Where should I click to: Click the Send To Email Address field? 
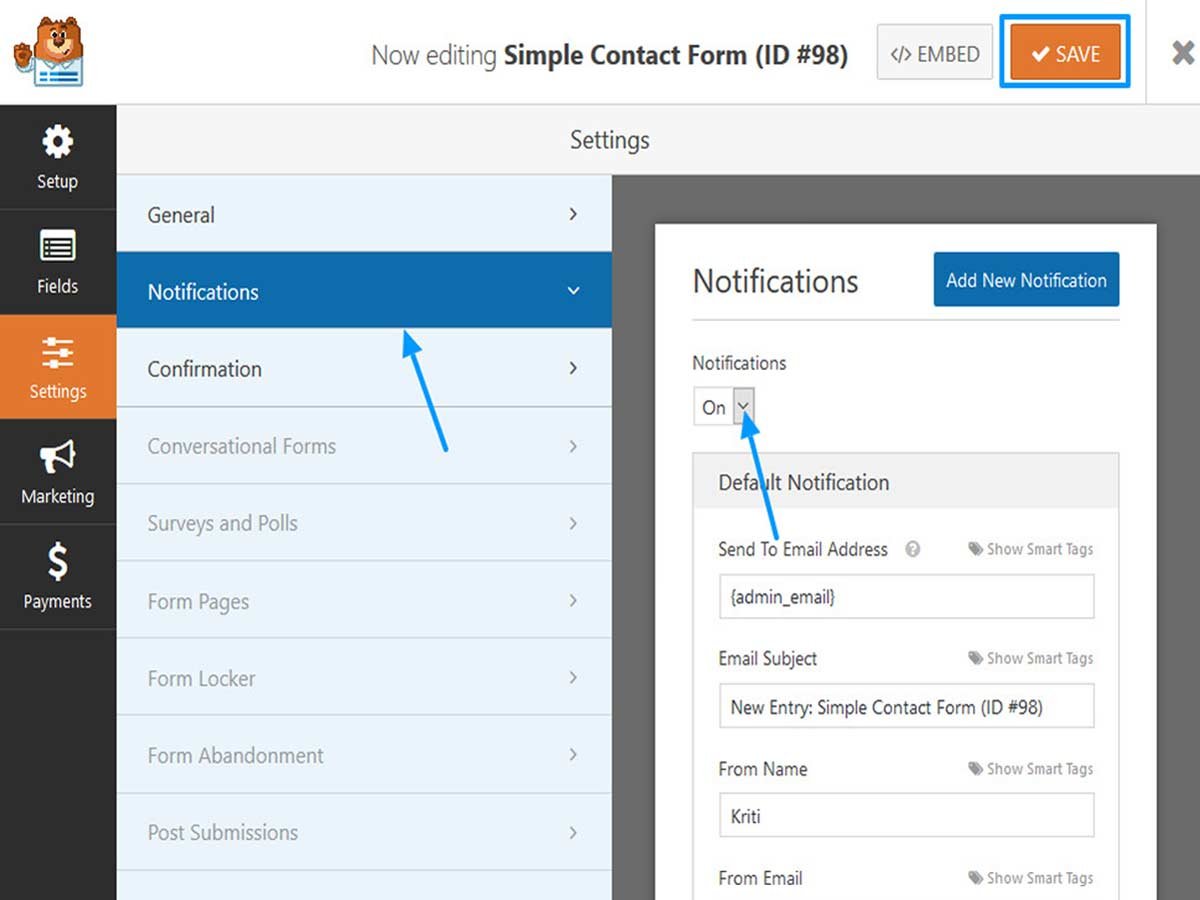pyautogui.click(x=906, y=597)
